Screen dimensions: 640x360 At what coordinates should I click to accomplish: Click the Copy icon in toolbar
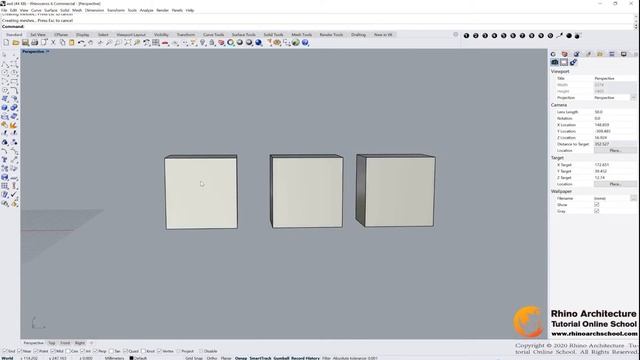[62, 42]
